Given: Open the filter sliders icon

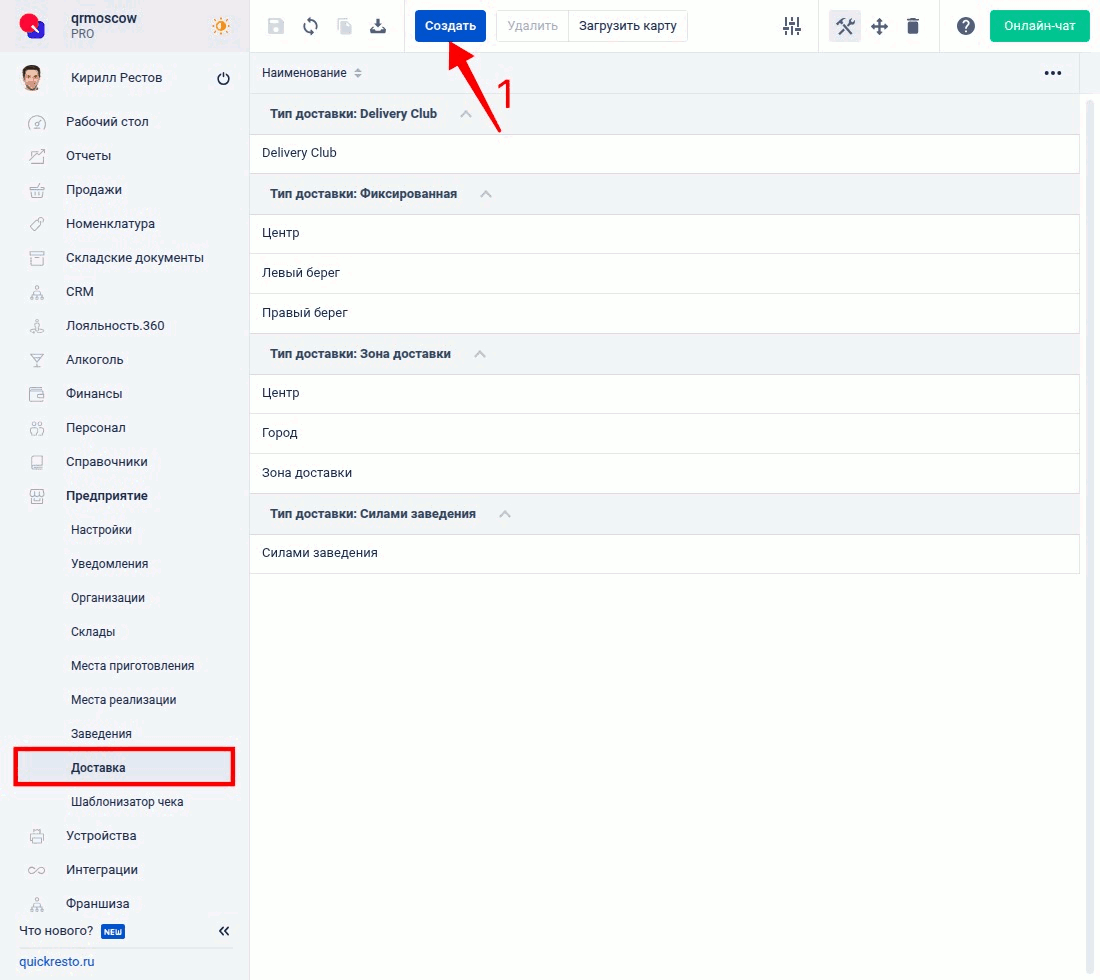Looking at the screenshot, I should coord(792,27).
